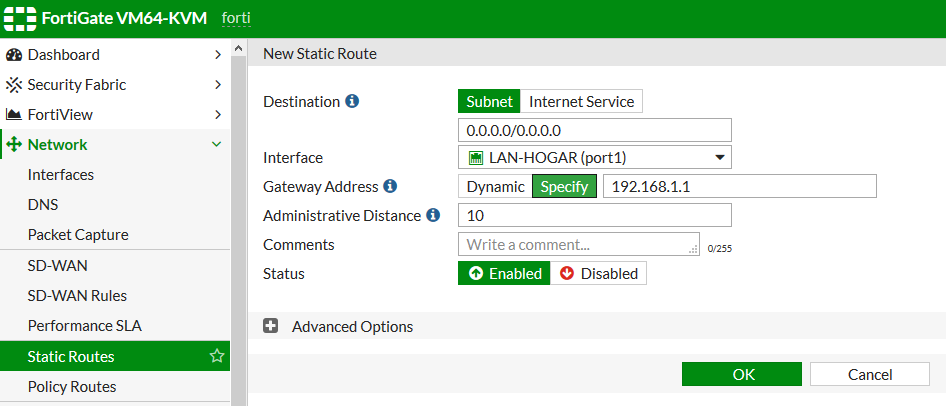Open the Interface dropdown LAN-HOGAR (port1)
This screenshot has height=406, width=946.
[594, 158]
